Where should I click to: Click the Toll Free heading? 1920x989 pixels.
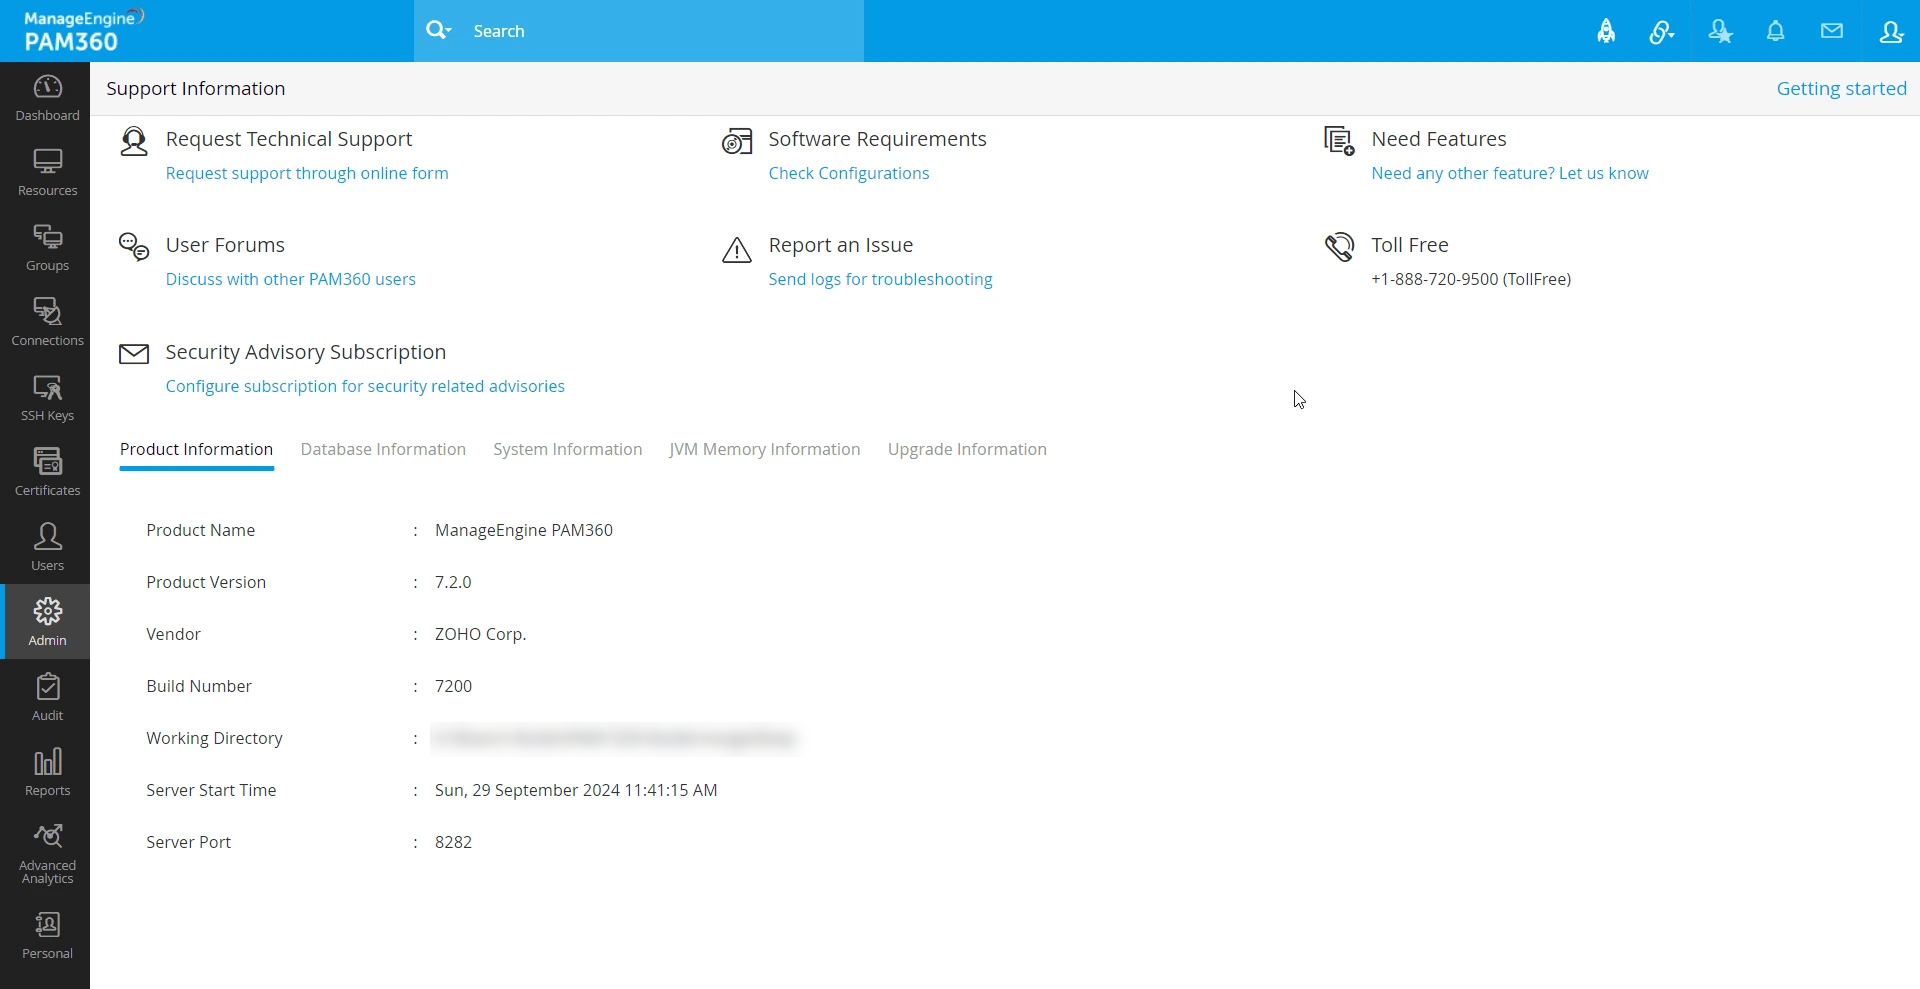click(x=1410, y=246)
